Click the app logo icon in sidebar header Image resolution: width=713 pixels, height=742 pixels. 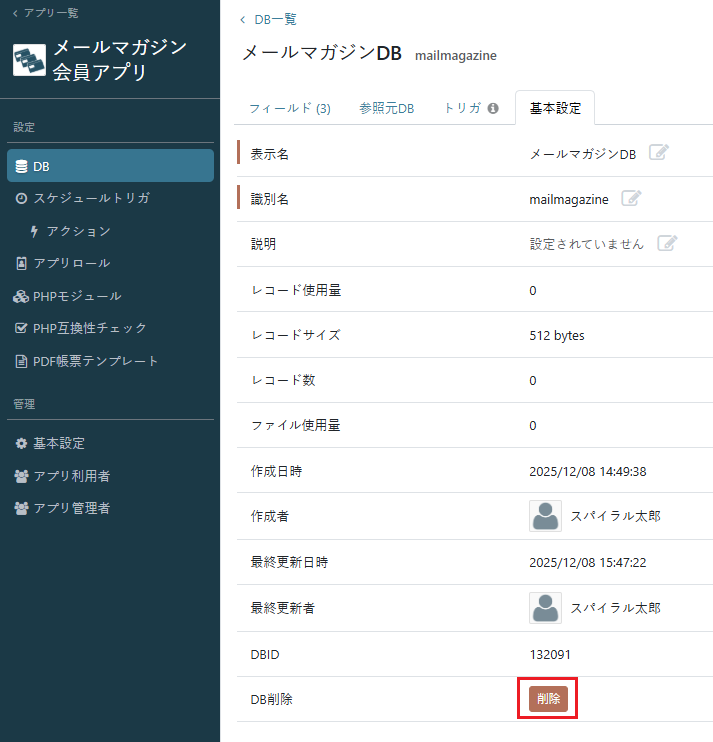(x=29, y=59)
